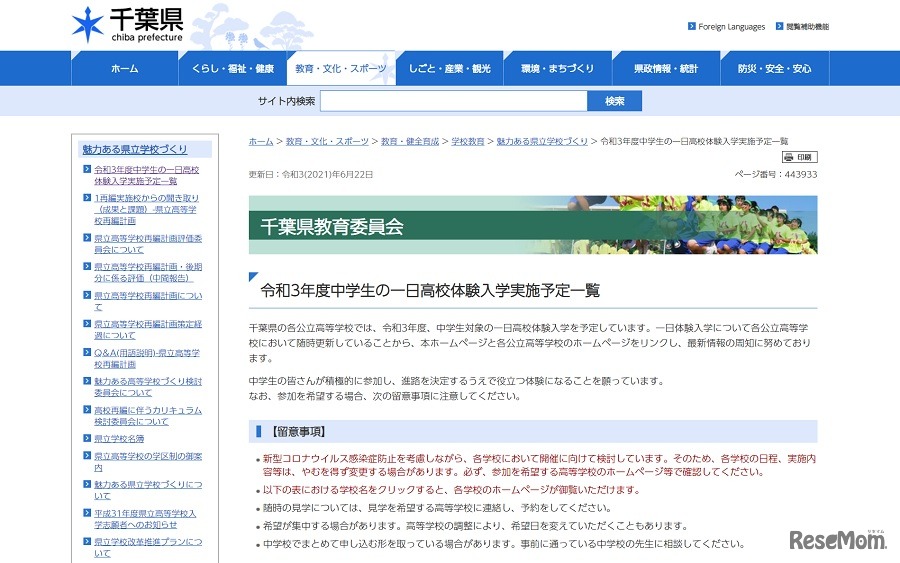Open sidebar link Q&A(用語説明)-県立高等学校再編計画
This screenshot has width=900, height=563.
147,358
